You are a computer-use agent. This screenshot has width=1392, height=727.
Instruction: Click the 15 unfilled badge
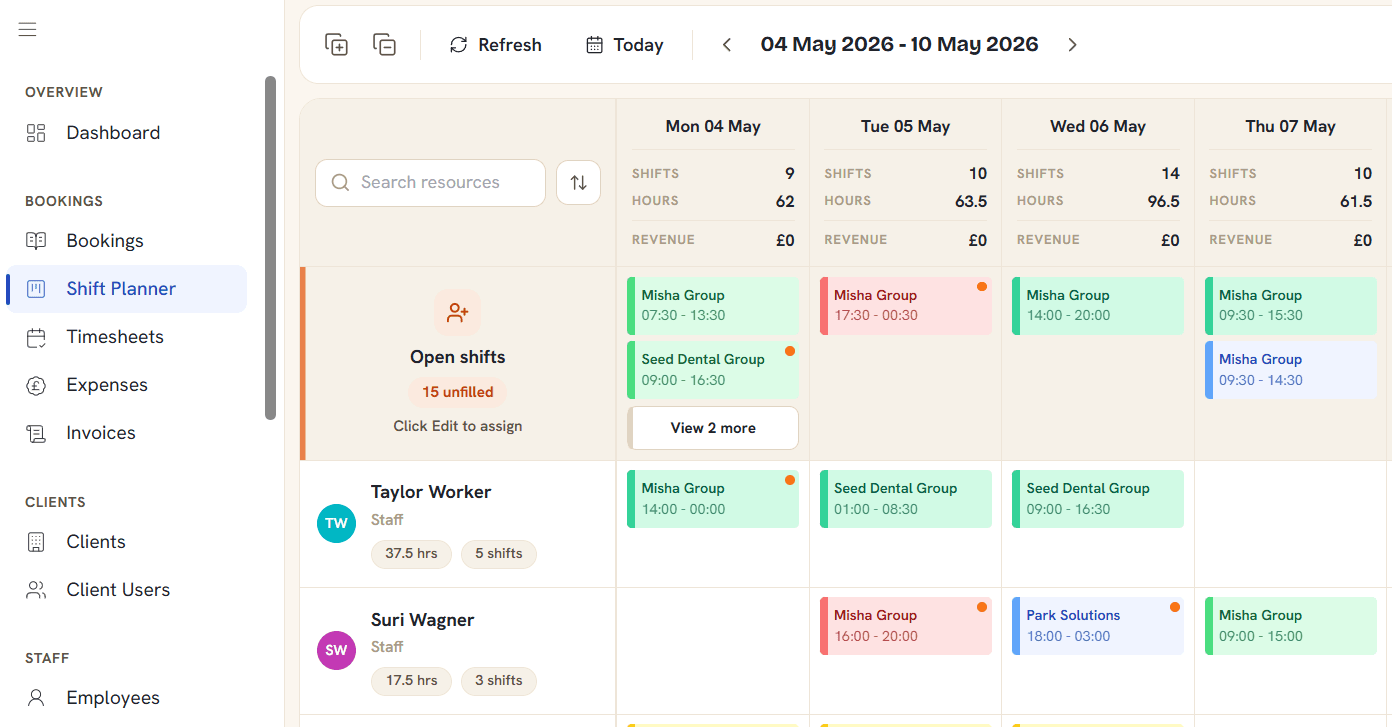point(457,392)
